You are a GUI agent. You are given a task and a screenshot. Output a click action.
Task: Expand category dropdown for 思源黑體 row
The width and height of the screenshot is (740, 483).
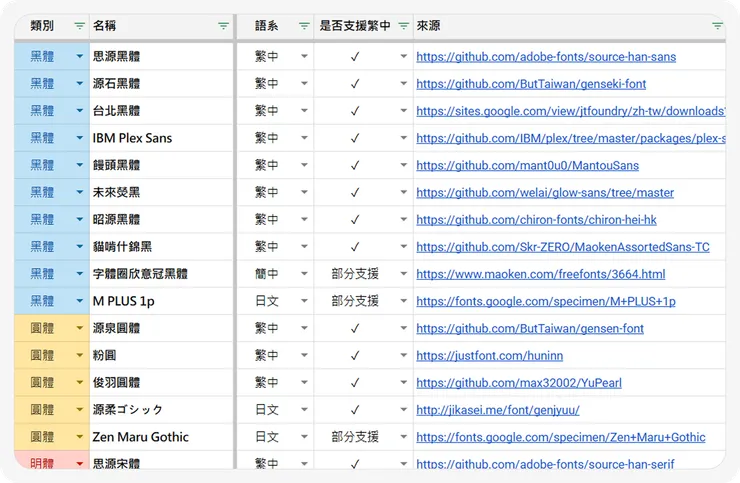pyautogui.click(x=80, y=57)
